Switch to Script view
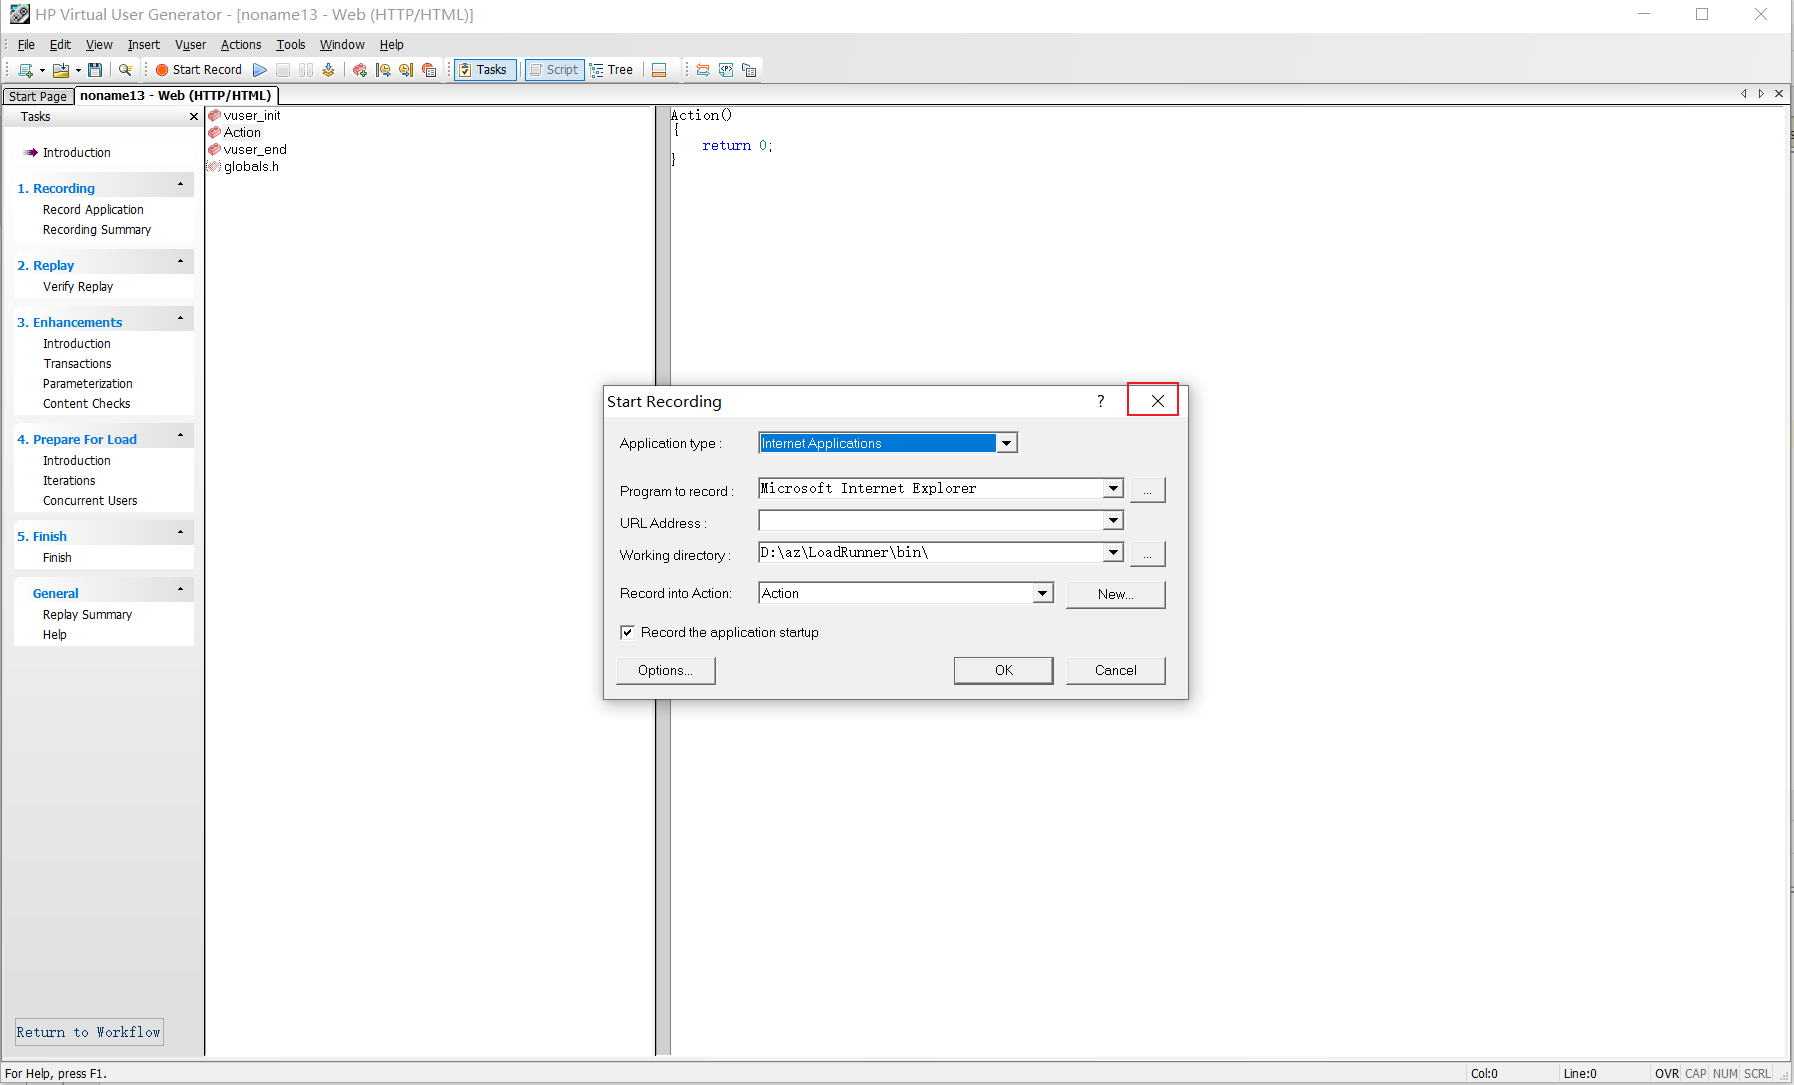 tap(554, 70)
